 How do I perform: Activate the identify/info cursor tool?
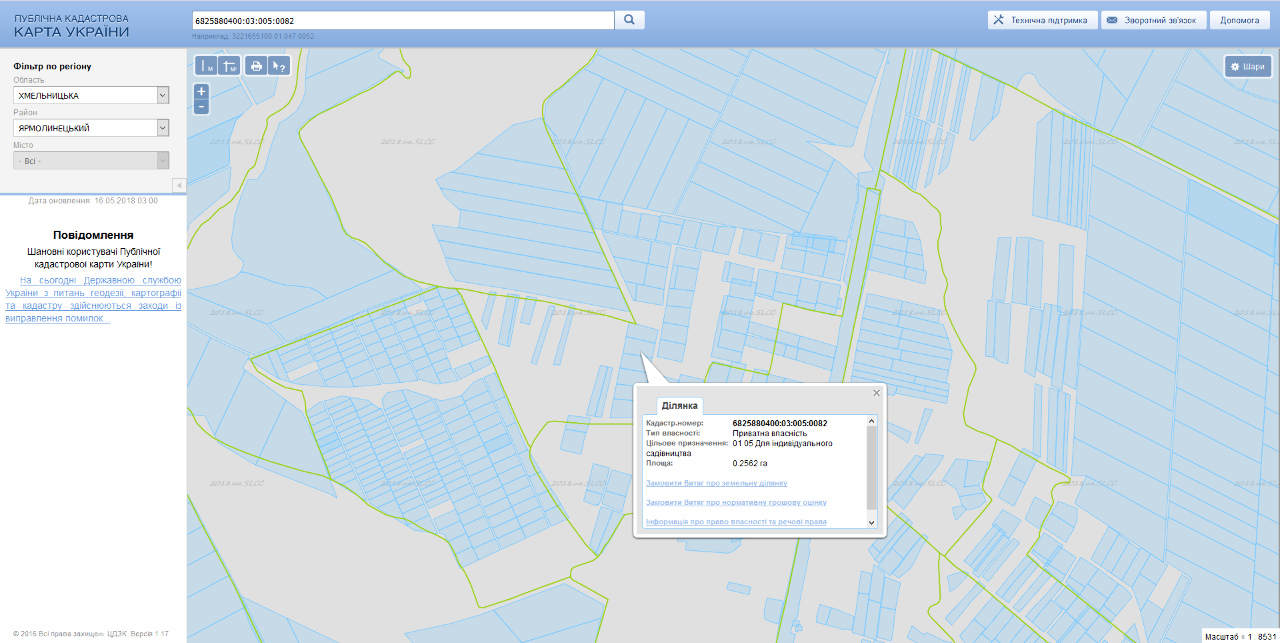pyautogui.click(x=279, y=66)
